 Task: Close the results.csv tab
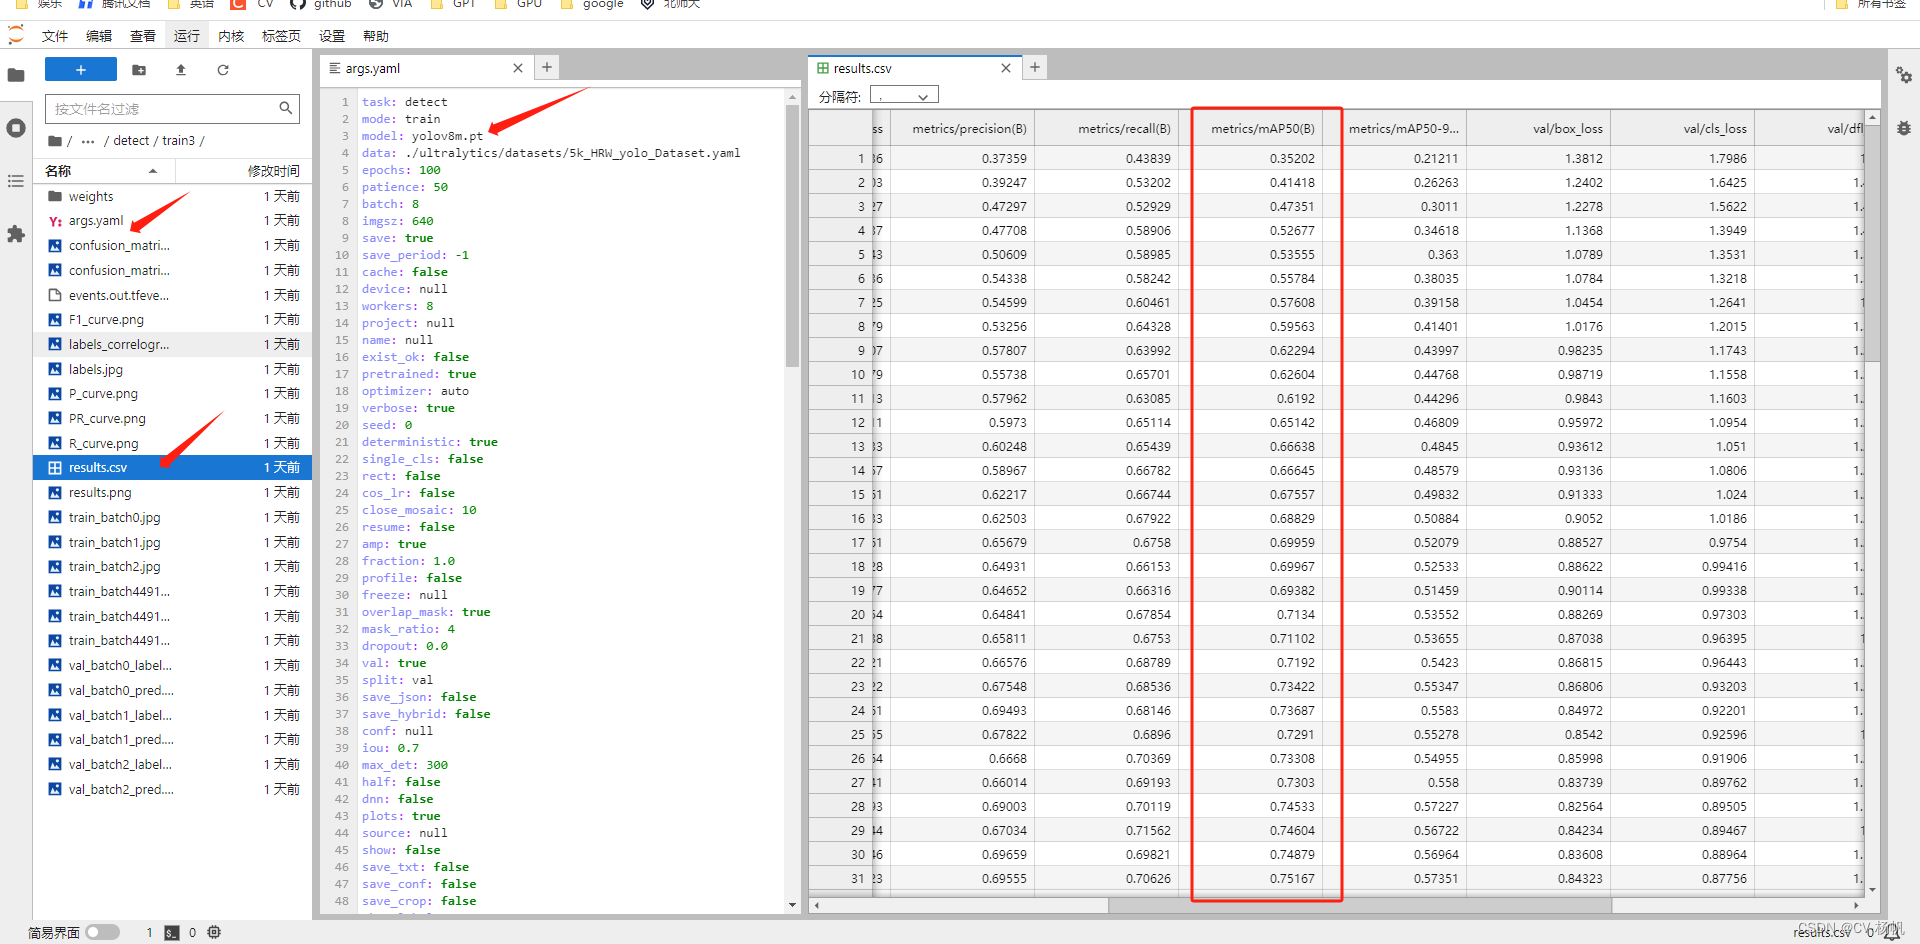[1006, 68]
